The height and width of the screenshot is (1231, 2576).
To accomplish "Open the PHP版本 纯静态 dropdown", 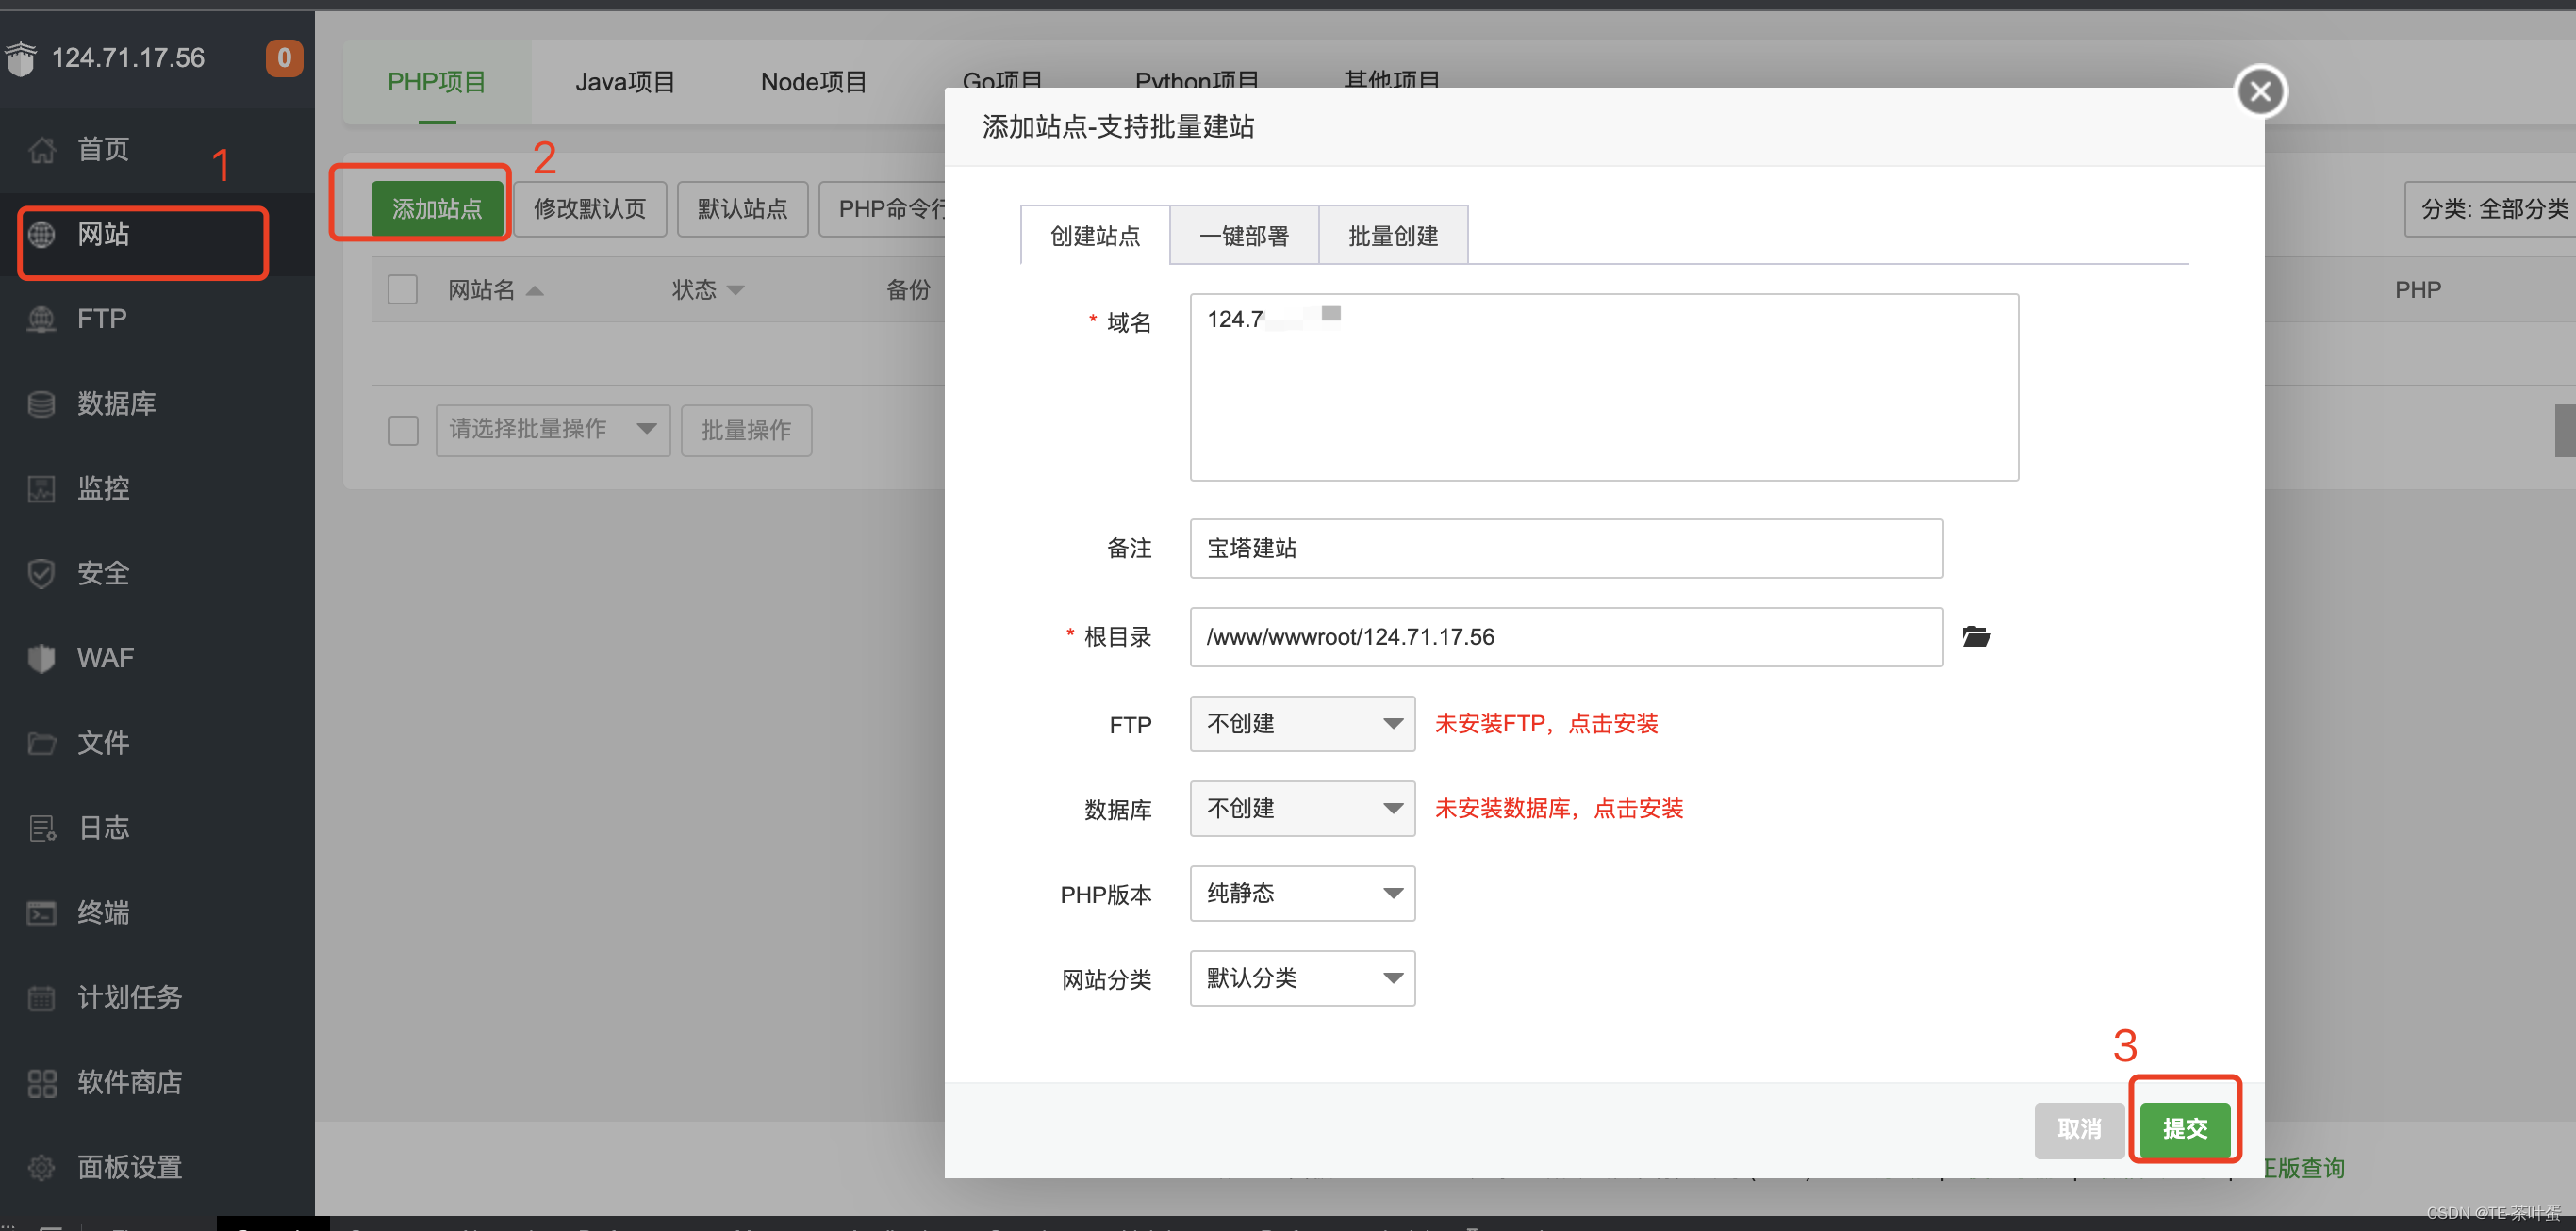I will click(x=1302, y=893).
